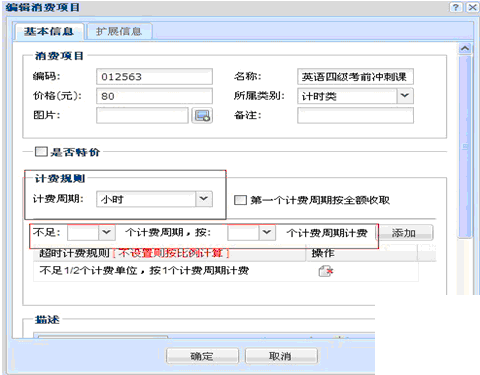480x375 pixels.
Task: Click the 价格(元) field containing 80
Action: coord(154,96)
